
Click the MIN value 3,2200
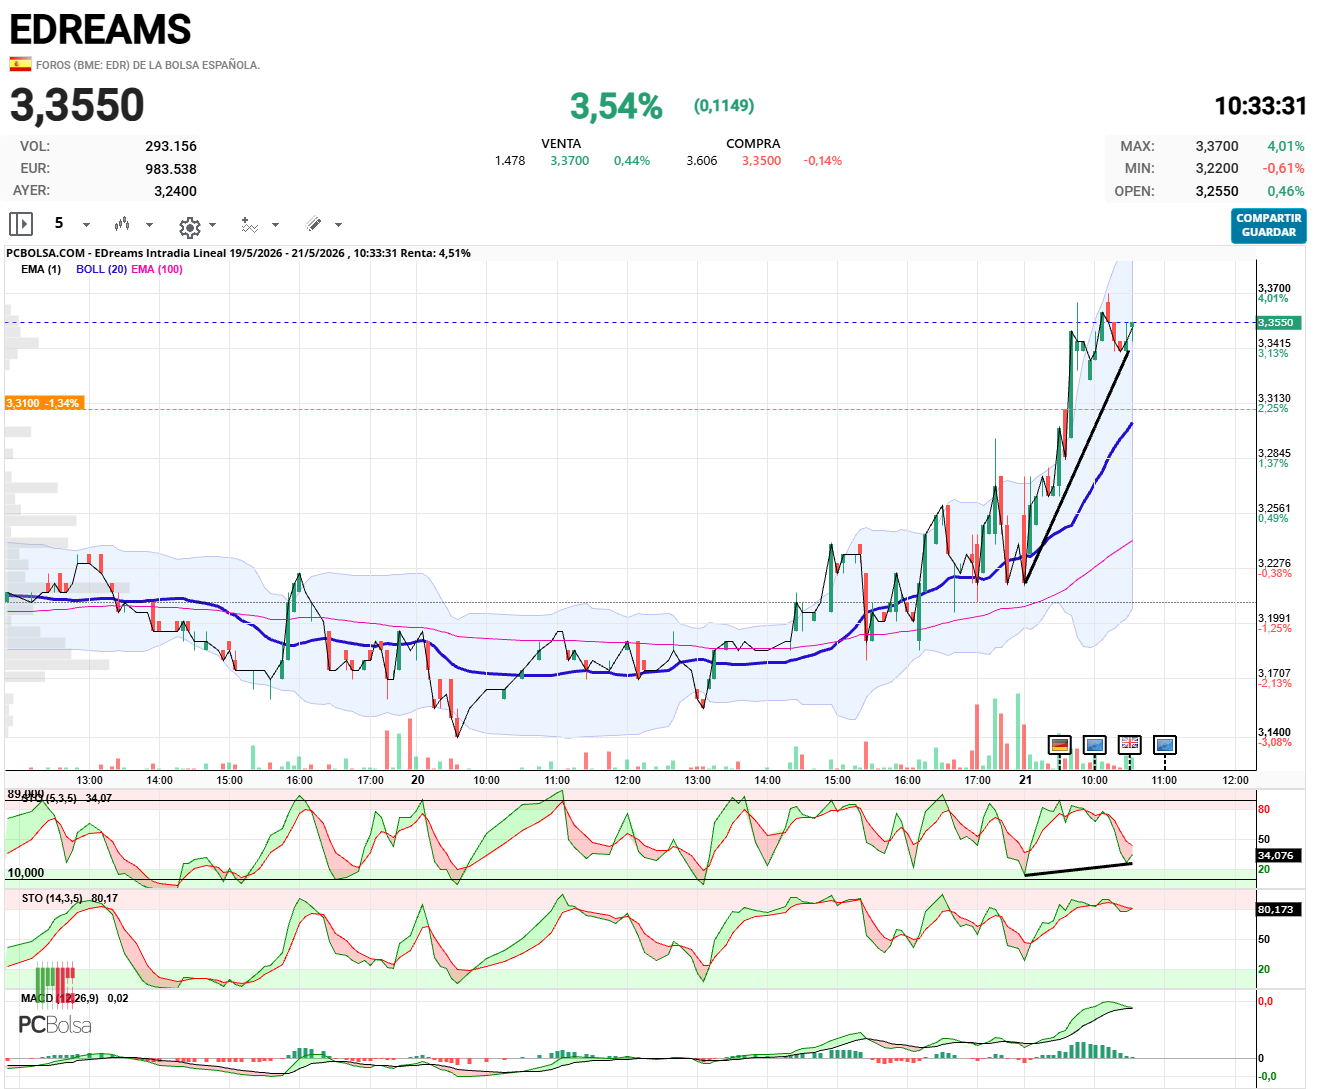pos(1217,168)
